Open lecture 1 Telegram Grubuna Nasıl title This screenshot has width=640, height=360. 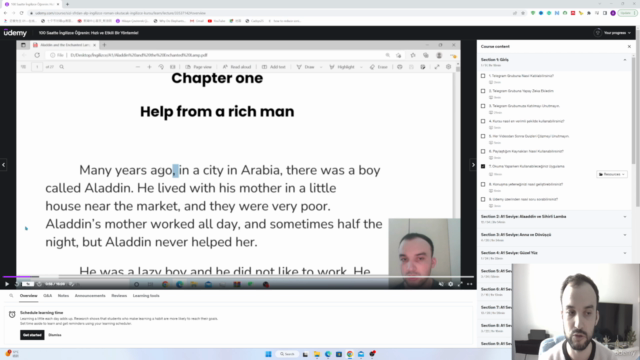tap(521, 76)
